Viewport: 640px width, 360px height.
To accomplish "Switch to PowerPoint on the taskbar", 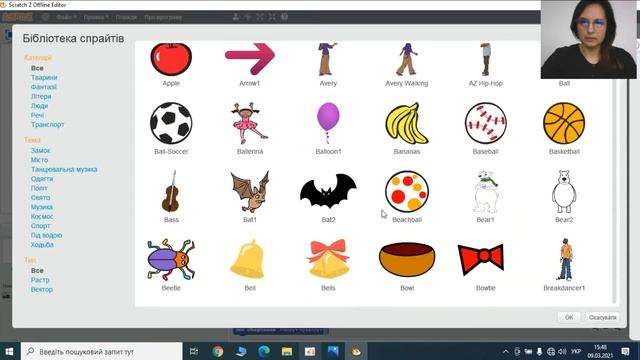I will (310, 351).
